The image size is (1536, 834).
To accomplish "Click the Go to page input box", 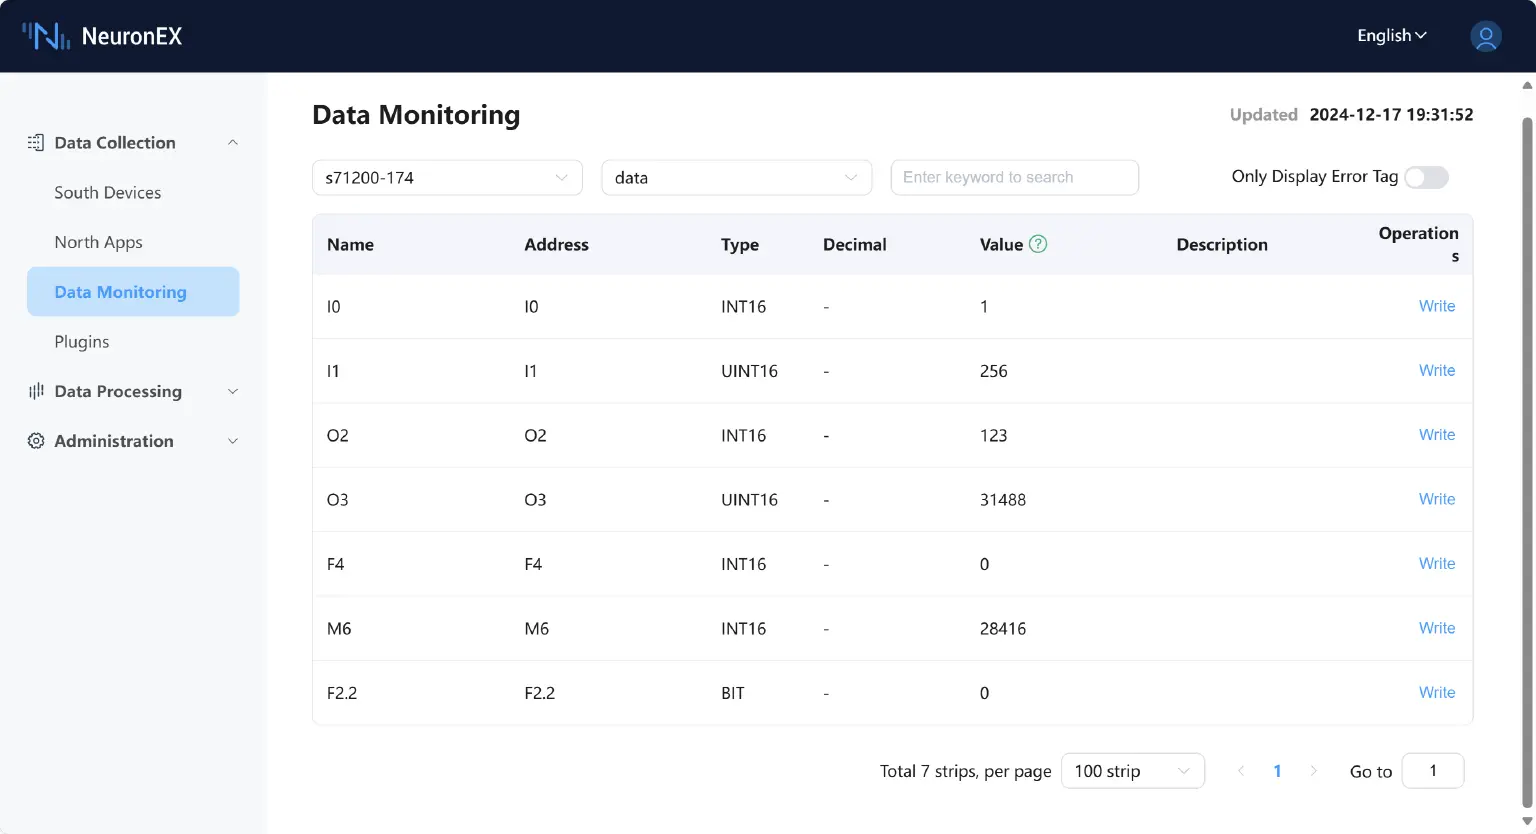I will [x=1432, y=771].
